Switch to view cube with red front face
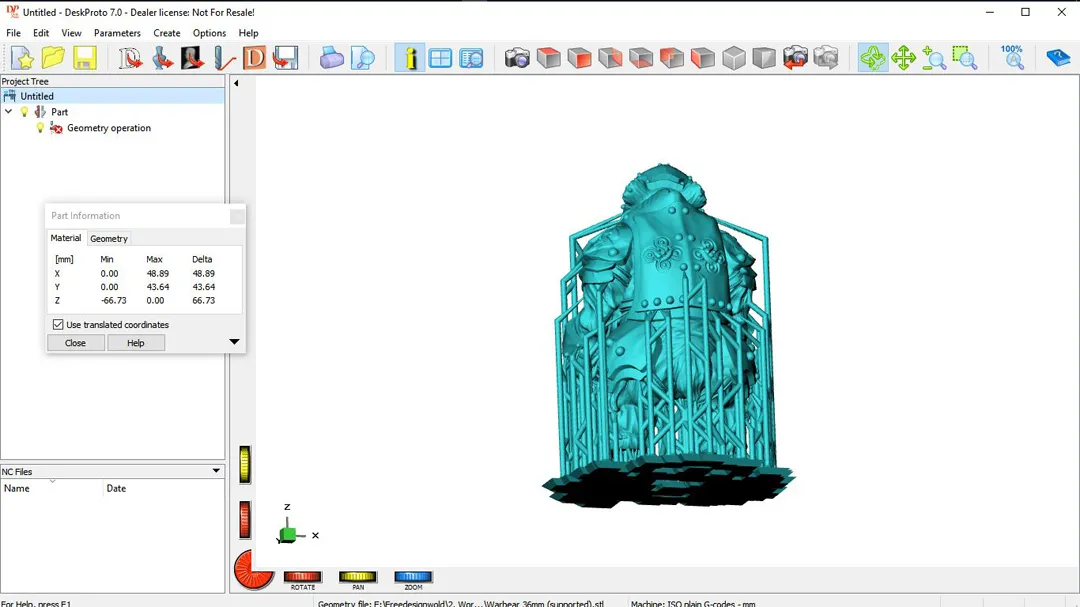The height and width of the screenshot is (607, 1080). pos(579,58)
